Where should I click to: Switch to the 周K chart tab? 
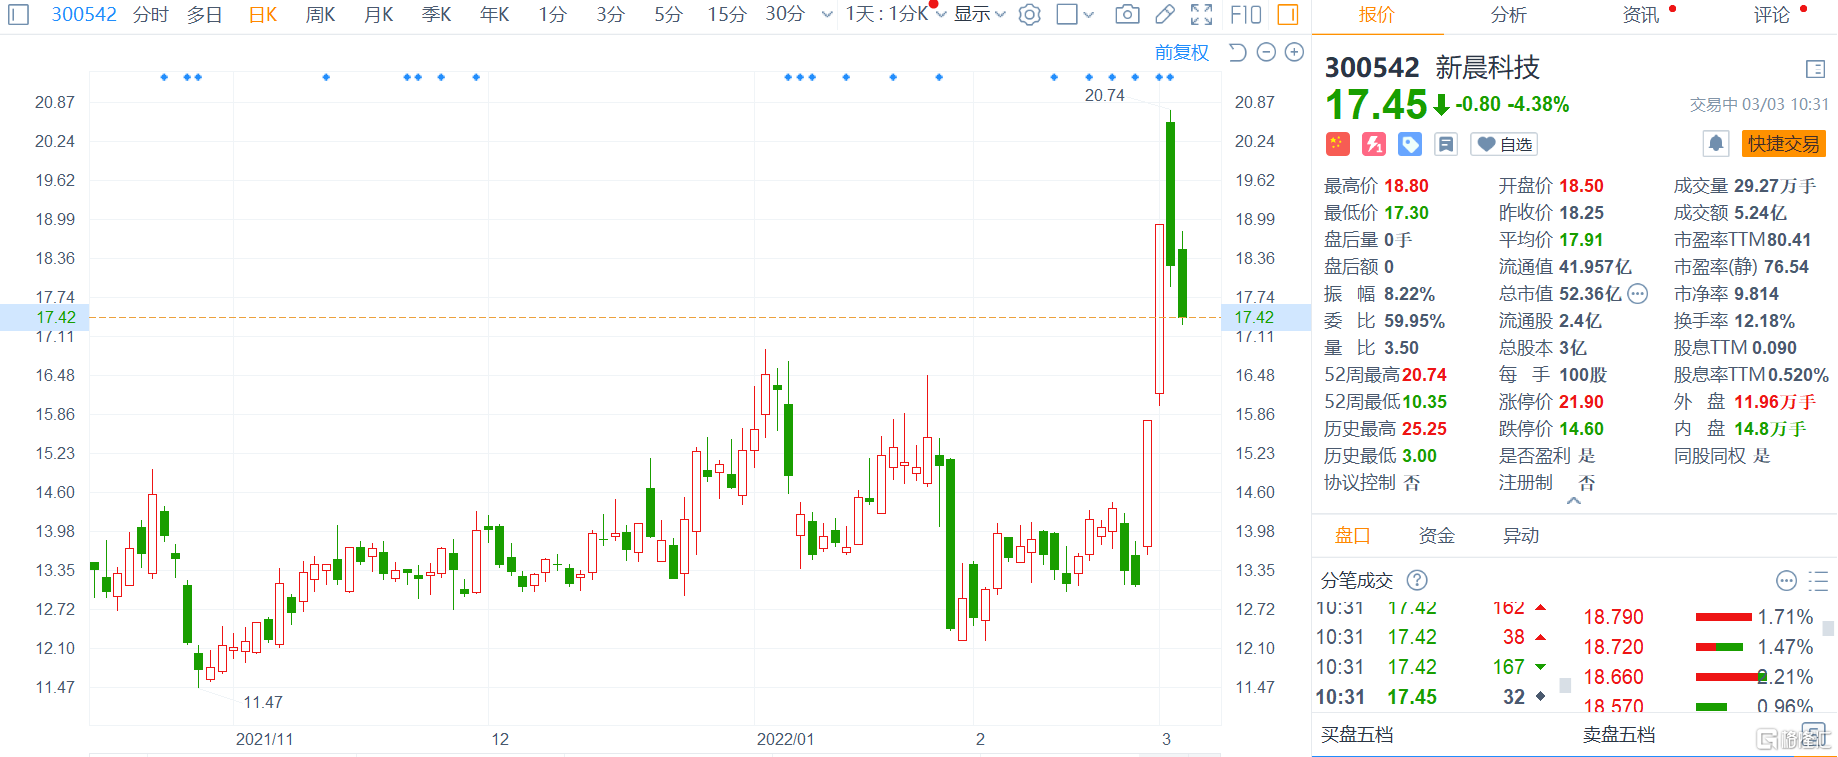[320, 15]
